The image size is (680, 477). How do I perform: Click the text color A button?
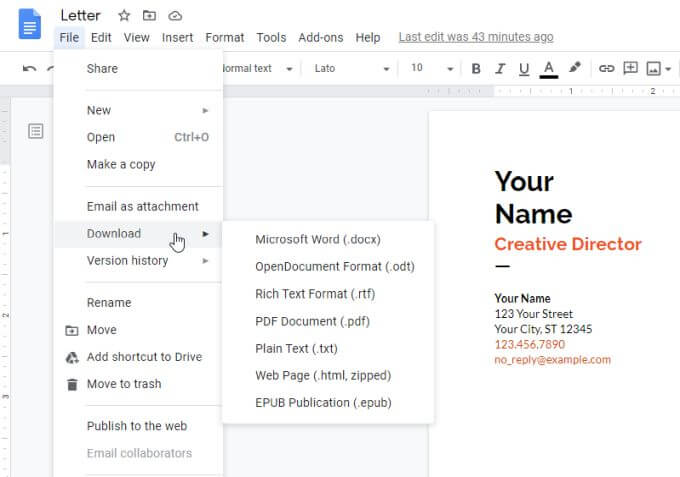548,69
